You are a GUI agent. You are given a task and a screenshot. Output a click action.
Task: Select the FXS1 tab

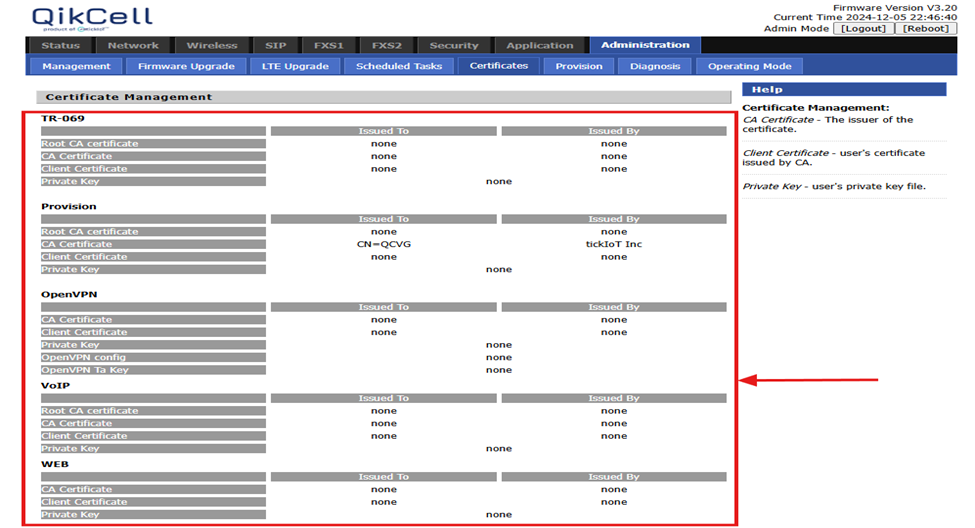coord(329,45)
